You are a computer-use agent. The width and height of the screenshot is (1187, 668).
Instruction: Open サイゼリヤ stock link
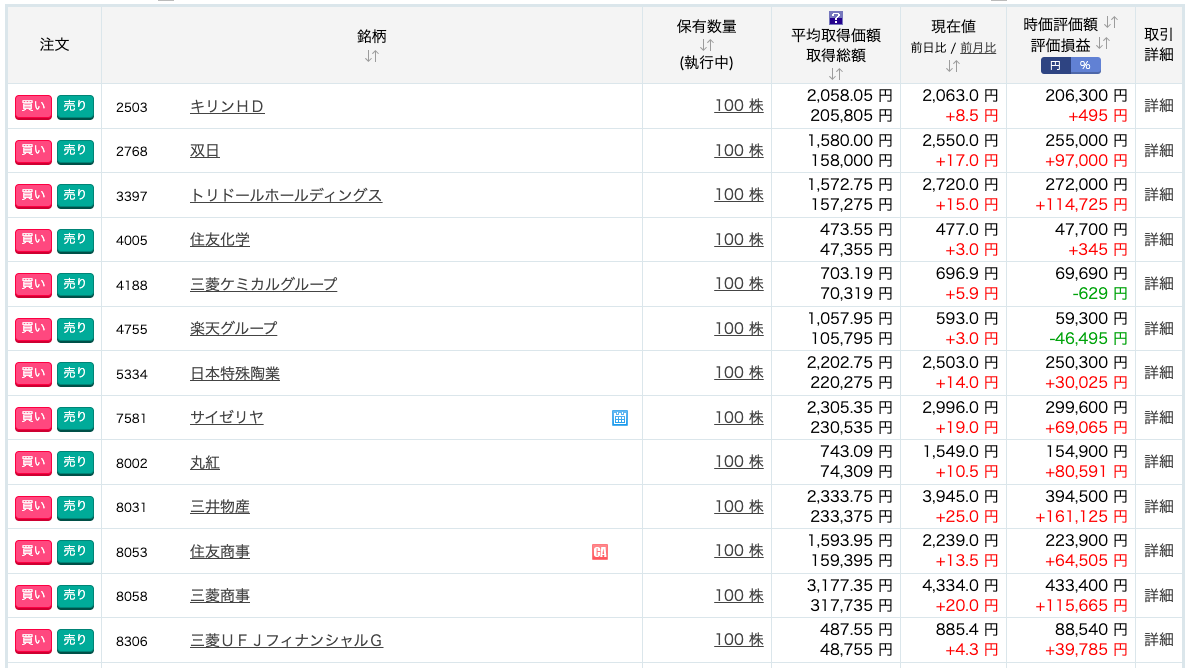(226, 417)
